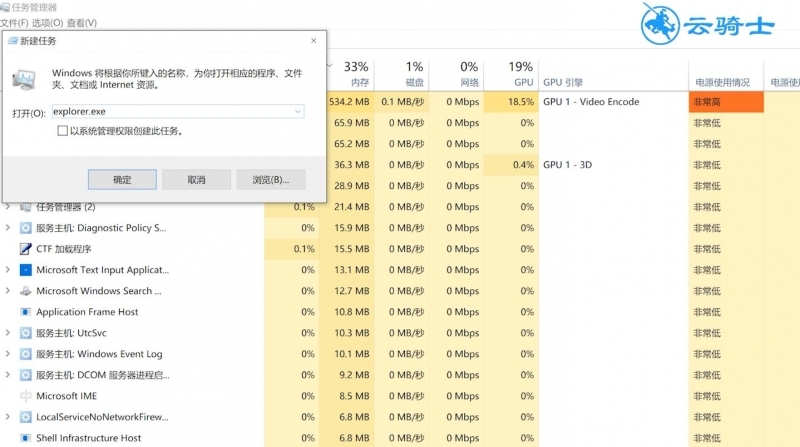Expand the DCOM 服务器进程 row
The image size is (800, 447).
point(8,375)
